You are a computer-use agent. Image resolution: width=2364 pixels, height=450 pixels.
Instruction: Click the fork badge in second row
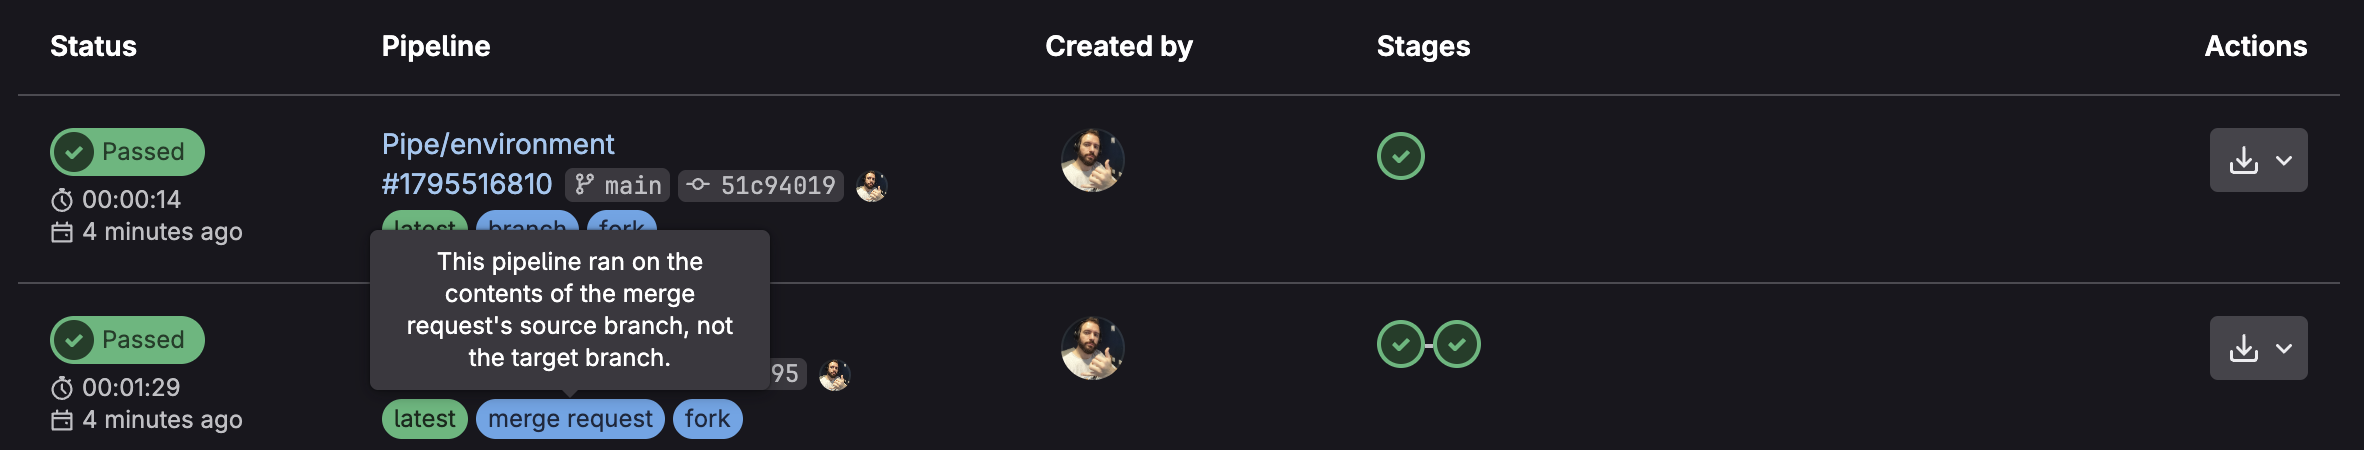707,419
